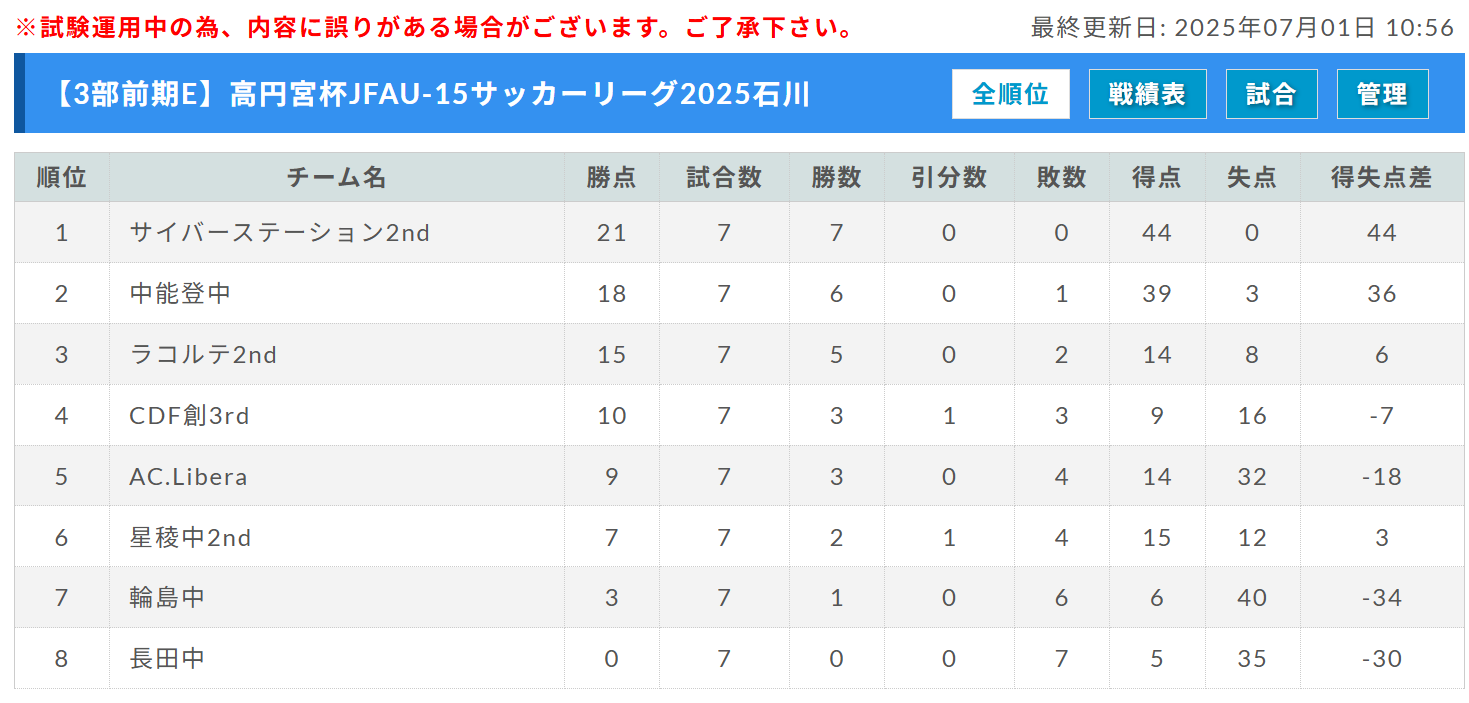Click the 得点 column header
Viewport: 1469px width, 703px height.
click(x=1157, y=177)
